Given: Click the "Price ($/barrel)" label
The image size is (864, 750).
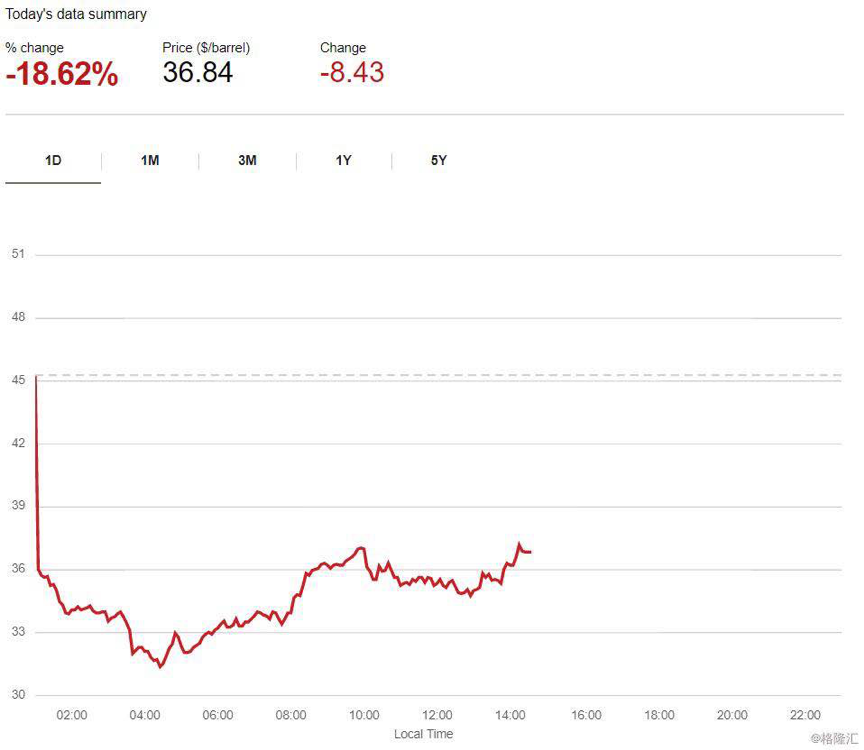Looking at the screenshot, I should pyautogui.click(x=206, y=47).
